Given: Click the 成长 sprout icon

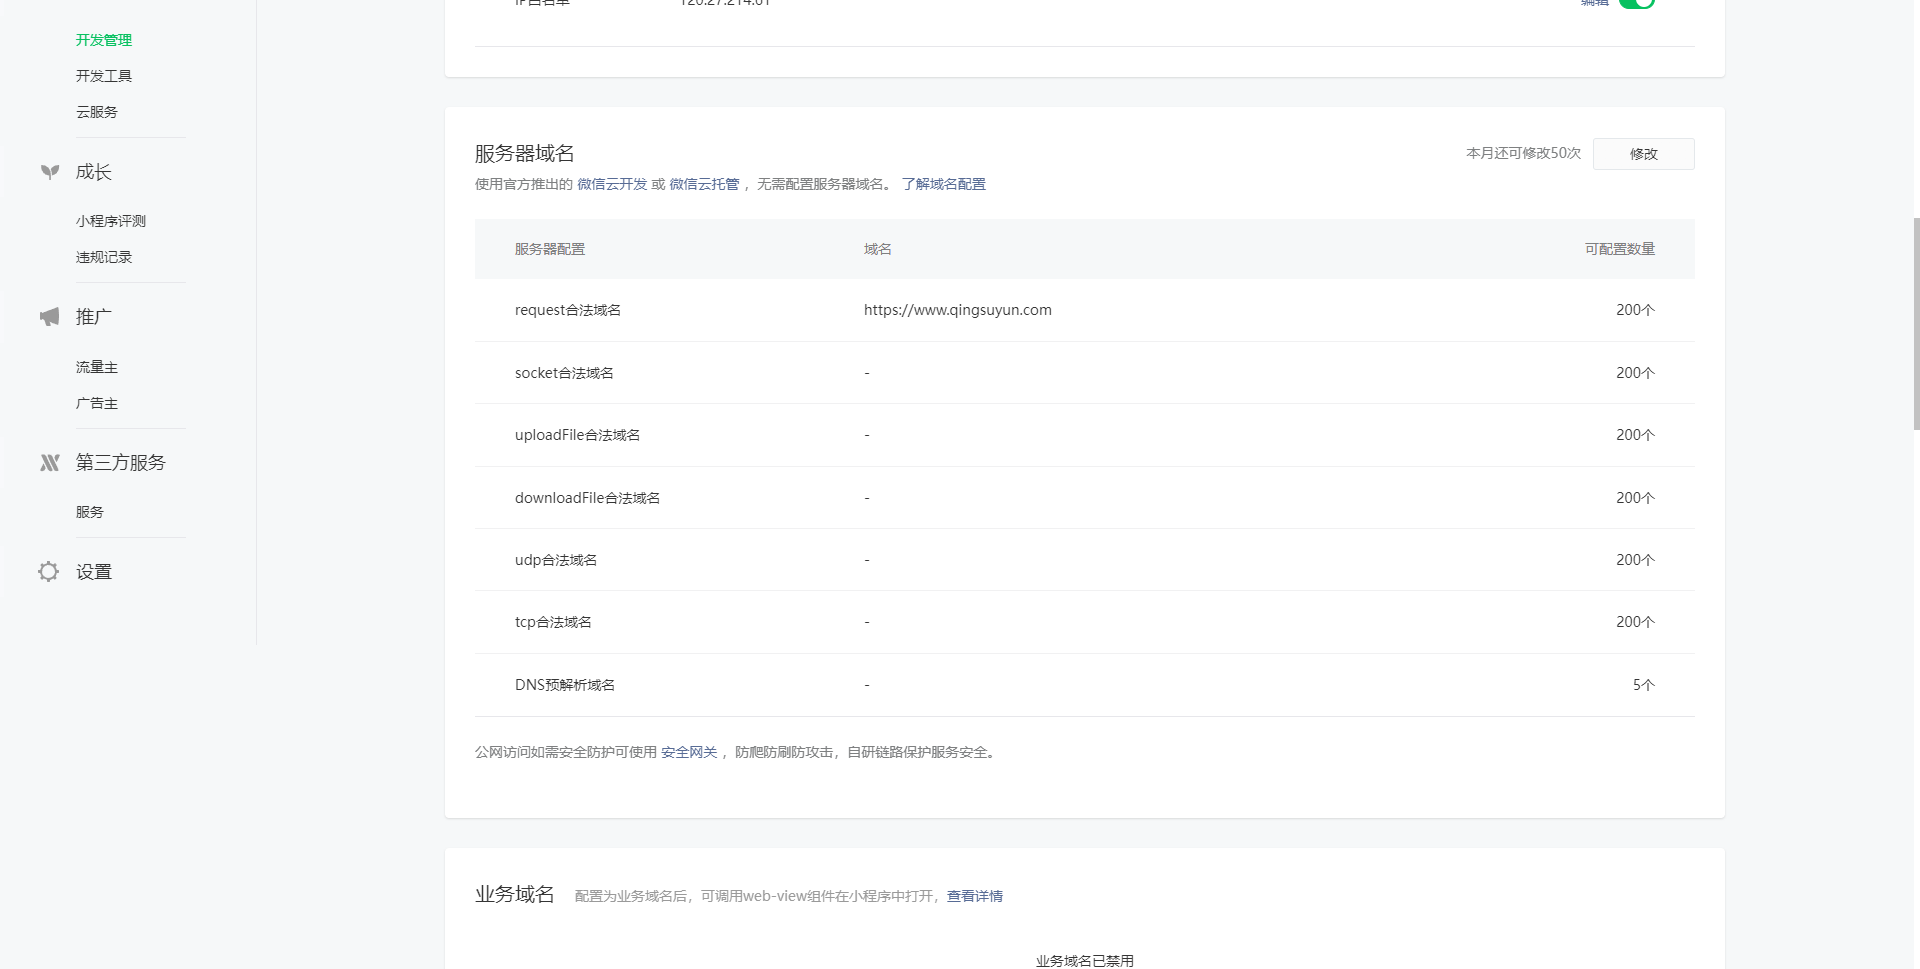Looking at the screenshot, I should (49, 172).
